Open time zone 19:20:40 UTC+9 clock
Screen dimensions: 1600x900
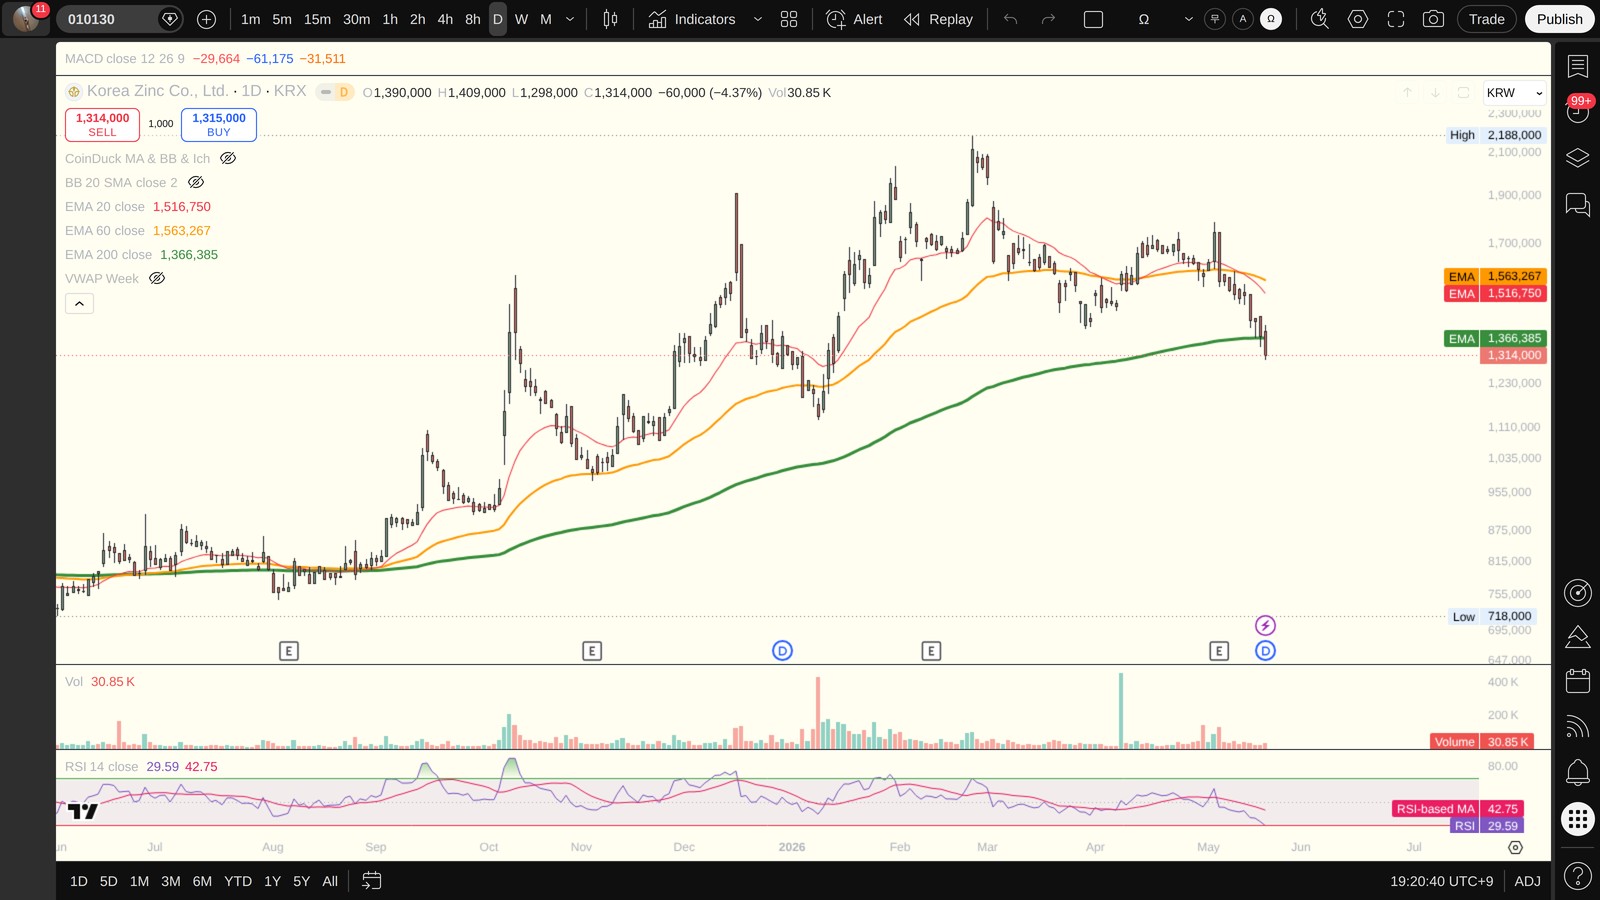(x=1441, y=881)
